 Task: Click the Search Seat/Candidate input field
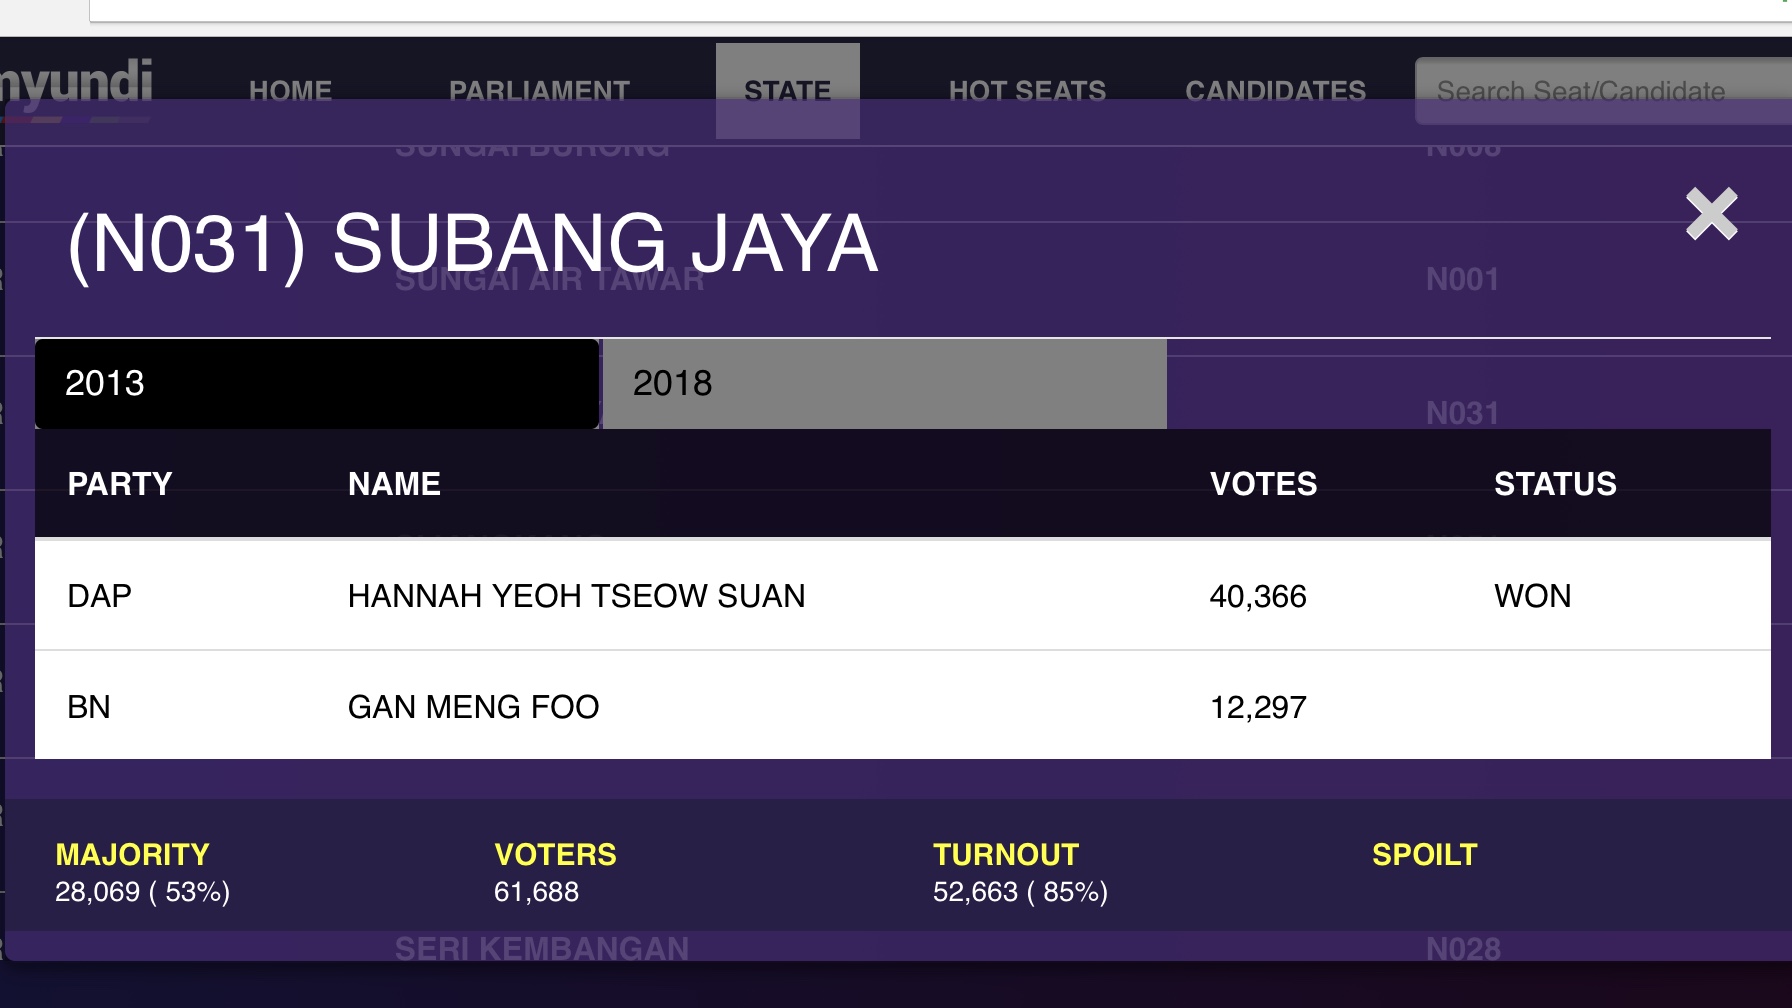click(1603, 91)
